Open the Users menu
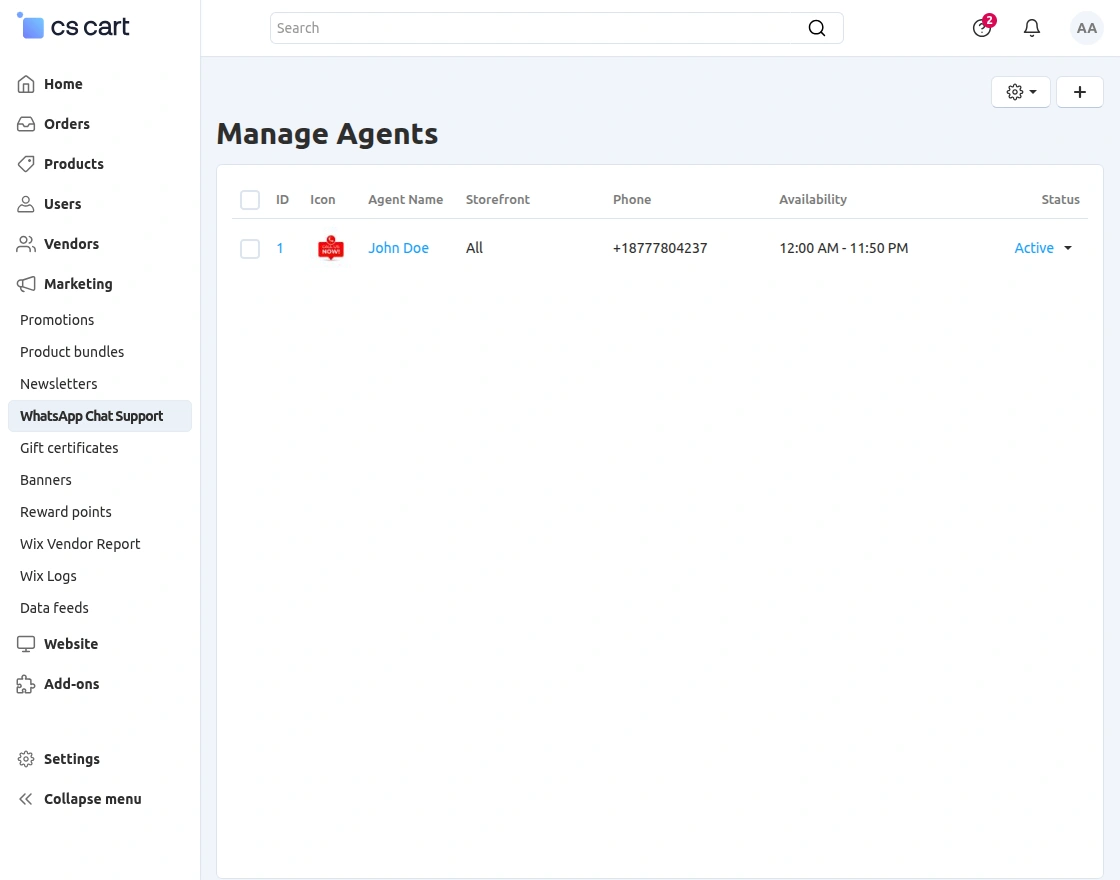The height and width of the screenshot is (880, 1120). click(62, 204)
